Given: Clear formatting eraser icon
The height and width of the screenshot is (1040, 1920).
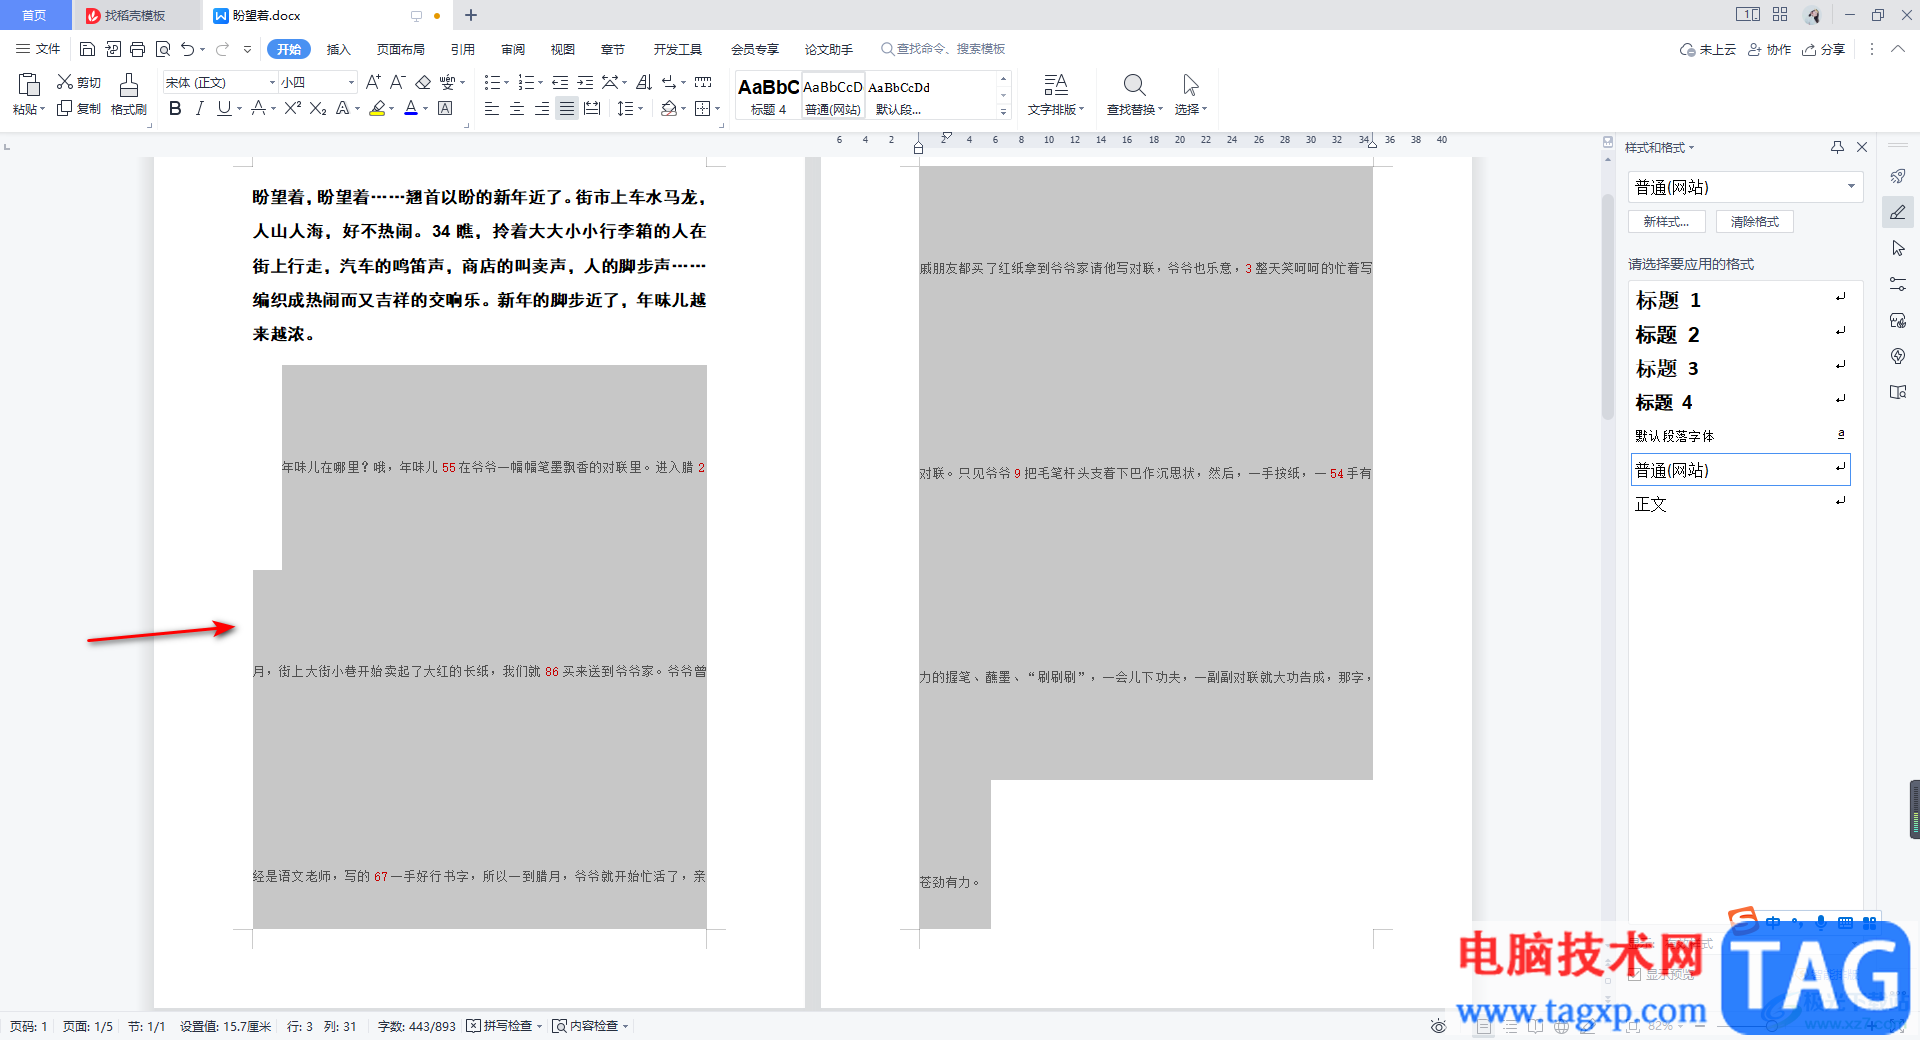Looking at the screenshot, I should [x=423, y=82].
